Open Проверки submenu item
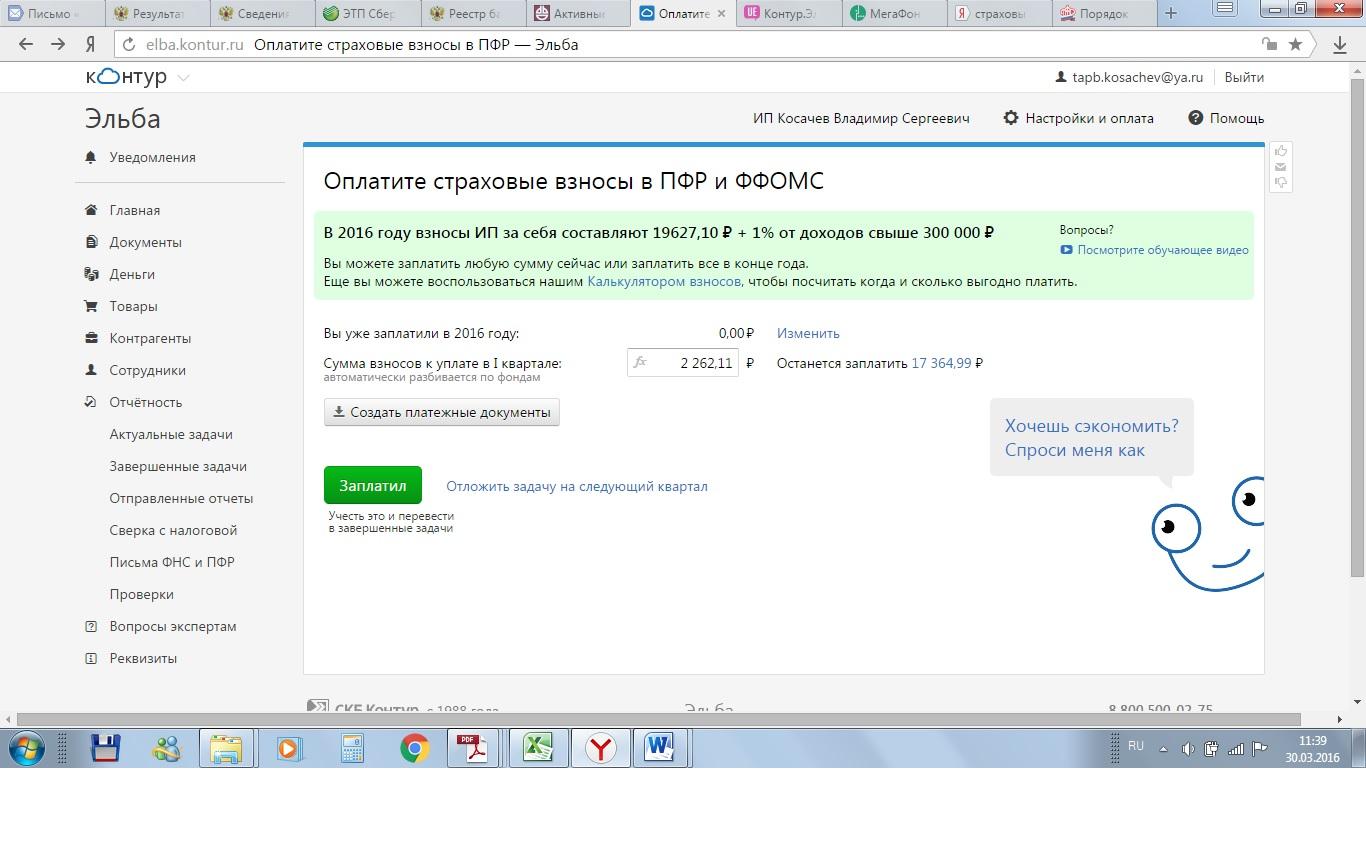Screen dimensions: 1366x842 142,594
